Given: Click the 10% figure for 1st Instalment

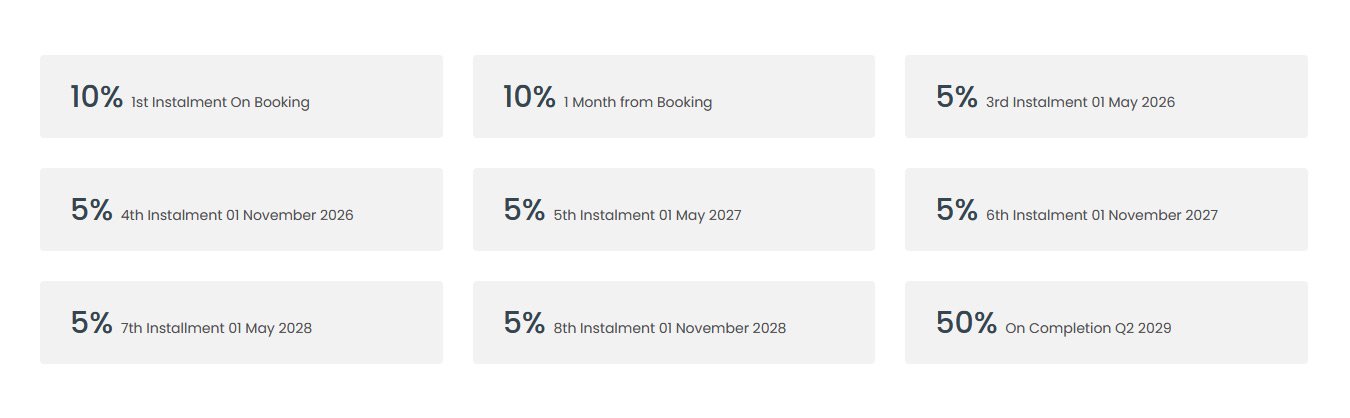Looking at the screenshot, I should (x=96, y=97).
